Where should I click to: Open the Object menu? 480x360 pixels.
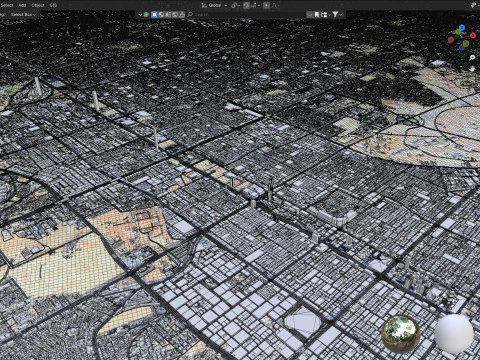click(x=37, y=5)
